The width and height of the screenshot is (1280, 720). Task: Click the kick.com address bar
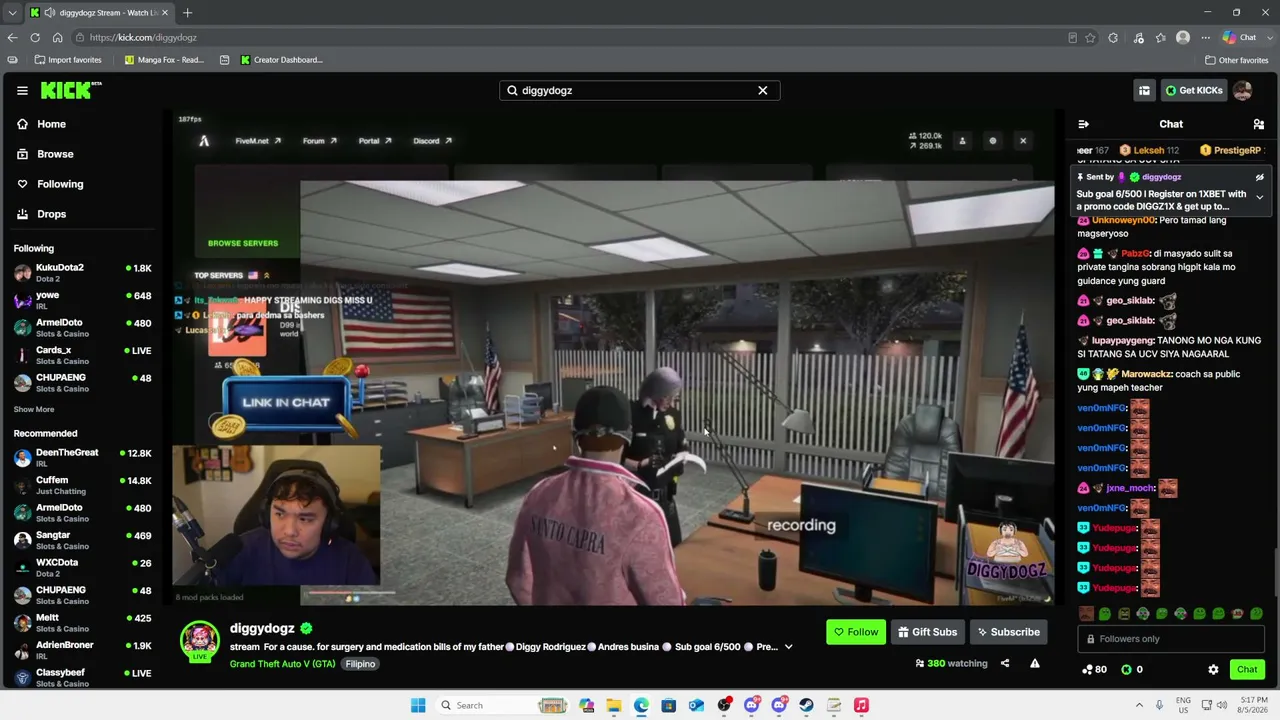[570, 38]
